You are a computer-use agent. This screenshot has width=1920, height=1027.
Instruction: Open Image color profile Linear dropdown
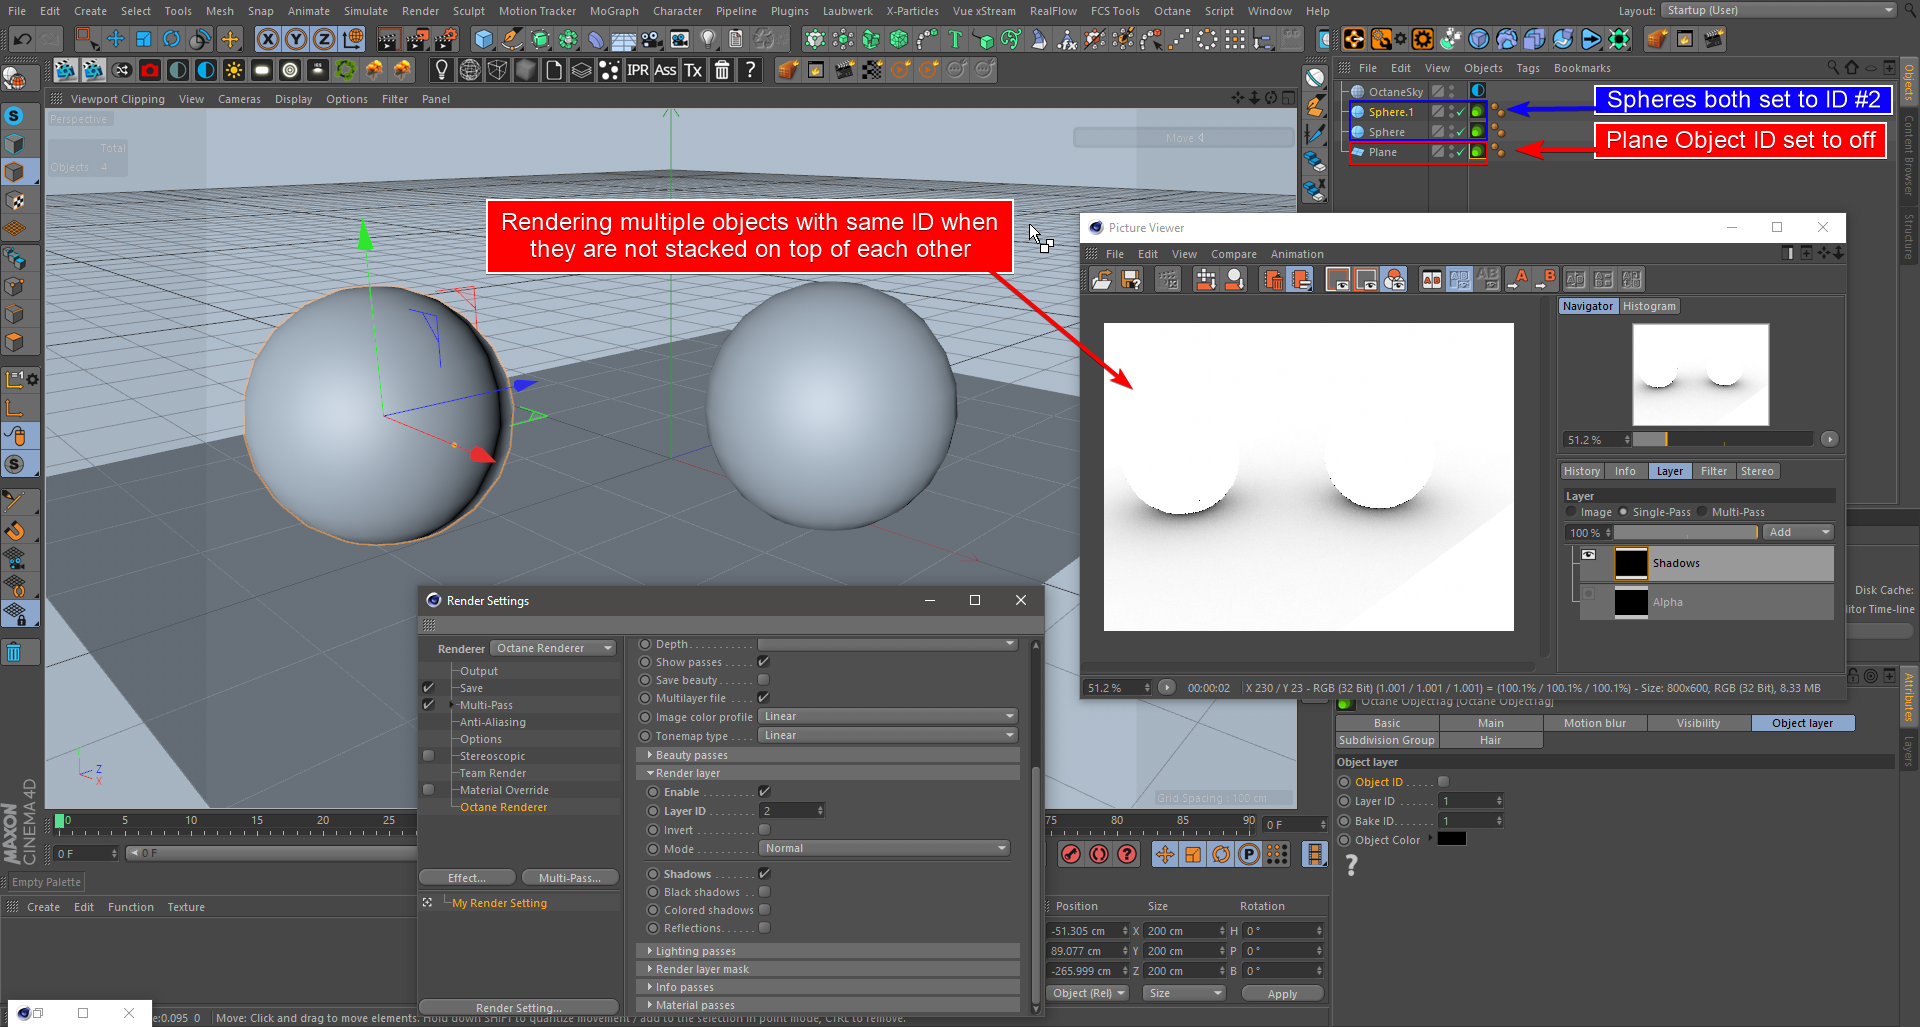888,716
